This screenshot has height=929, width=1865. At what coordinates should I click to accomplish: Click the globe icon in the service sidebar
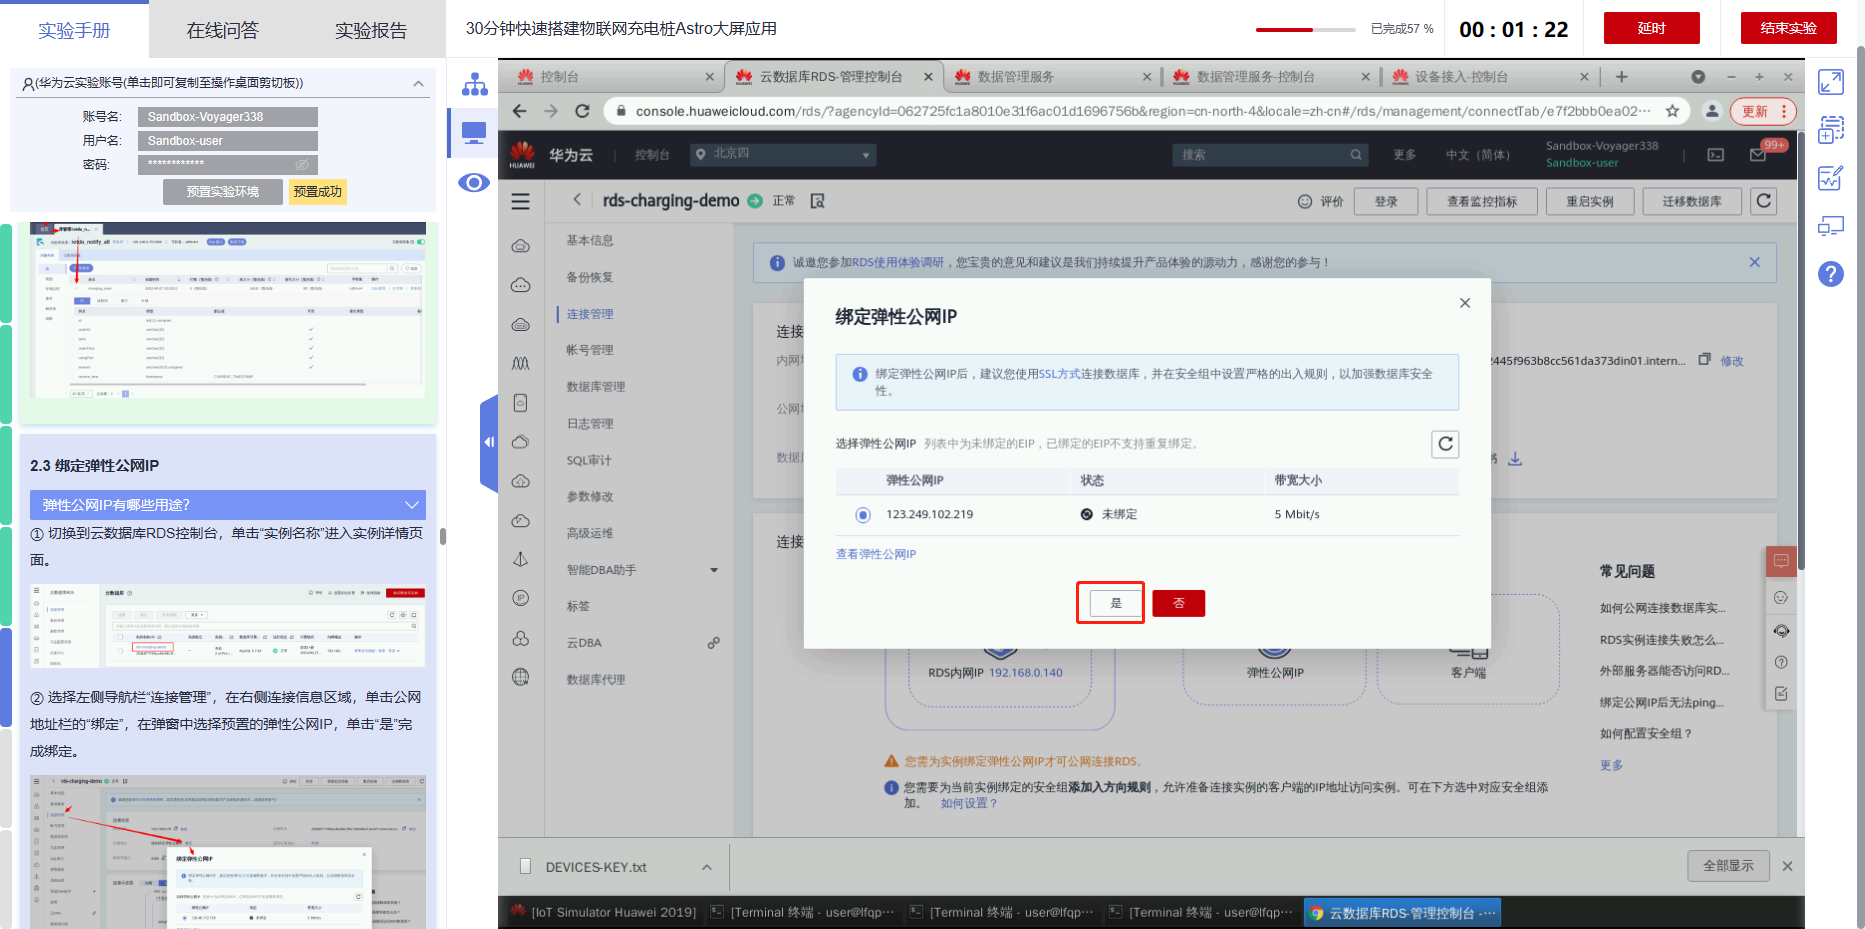[521, 677]
